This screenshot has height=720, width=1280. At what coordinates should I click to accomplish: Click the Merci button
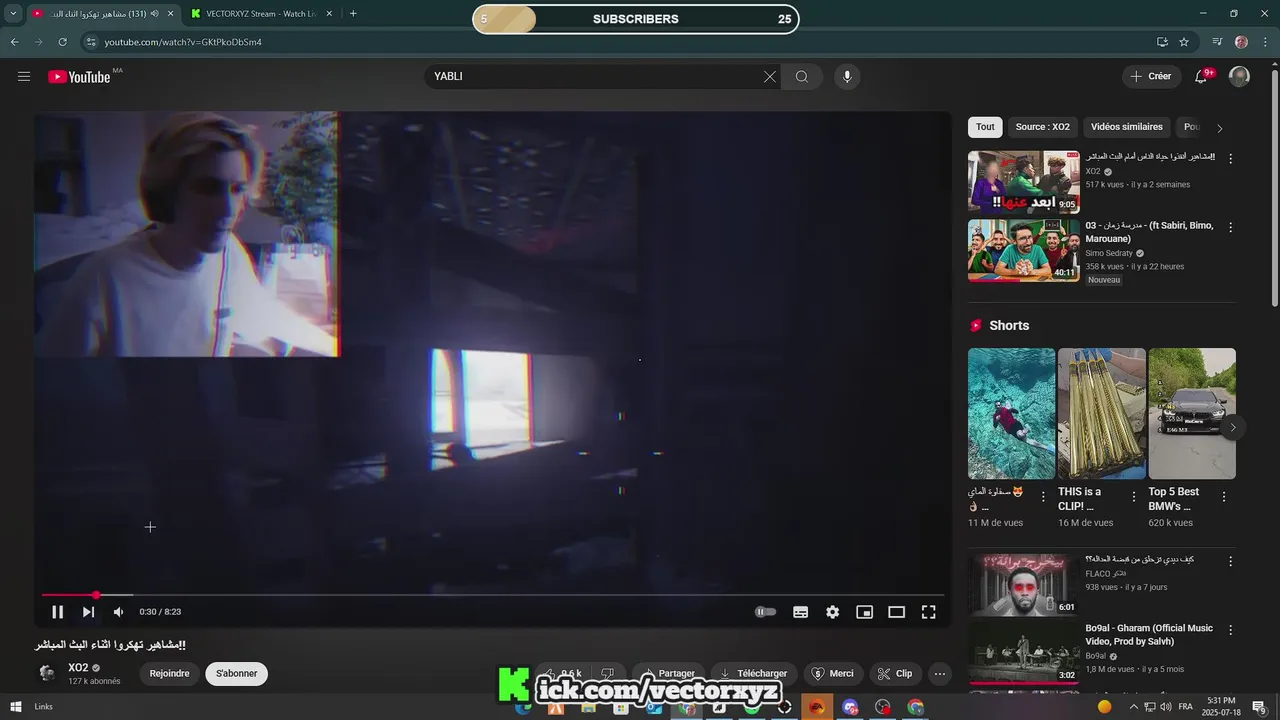(x=832, y=674)
